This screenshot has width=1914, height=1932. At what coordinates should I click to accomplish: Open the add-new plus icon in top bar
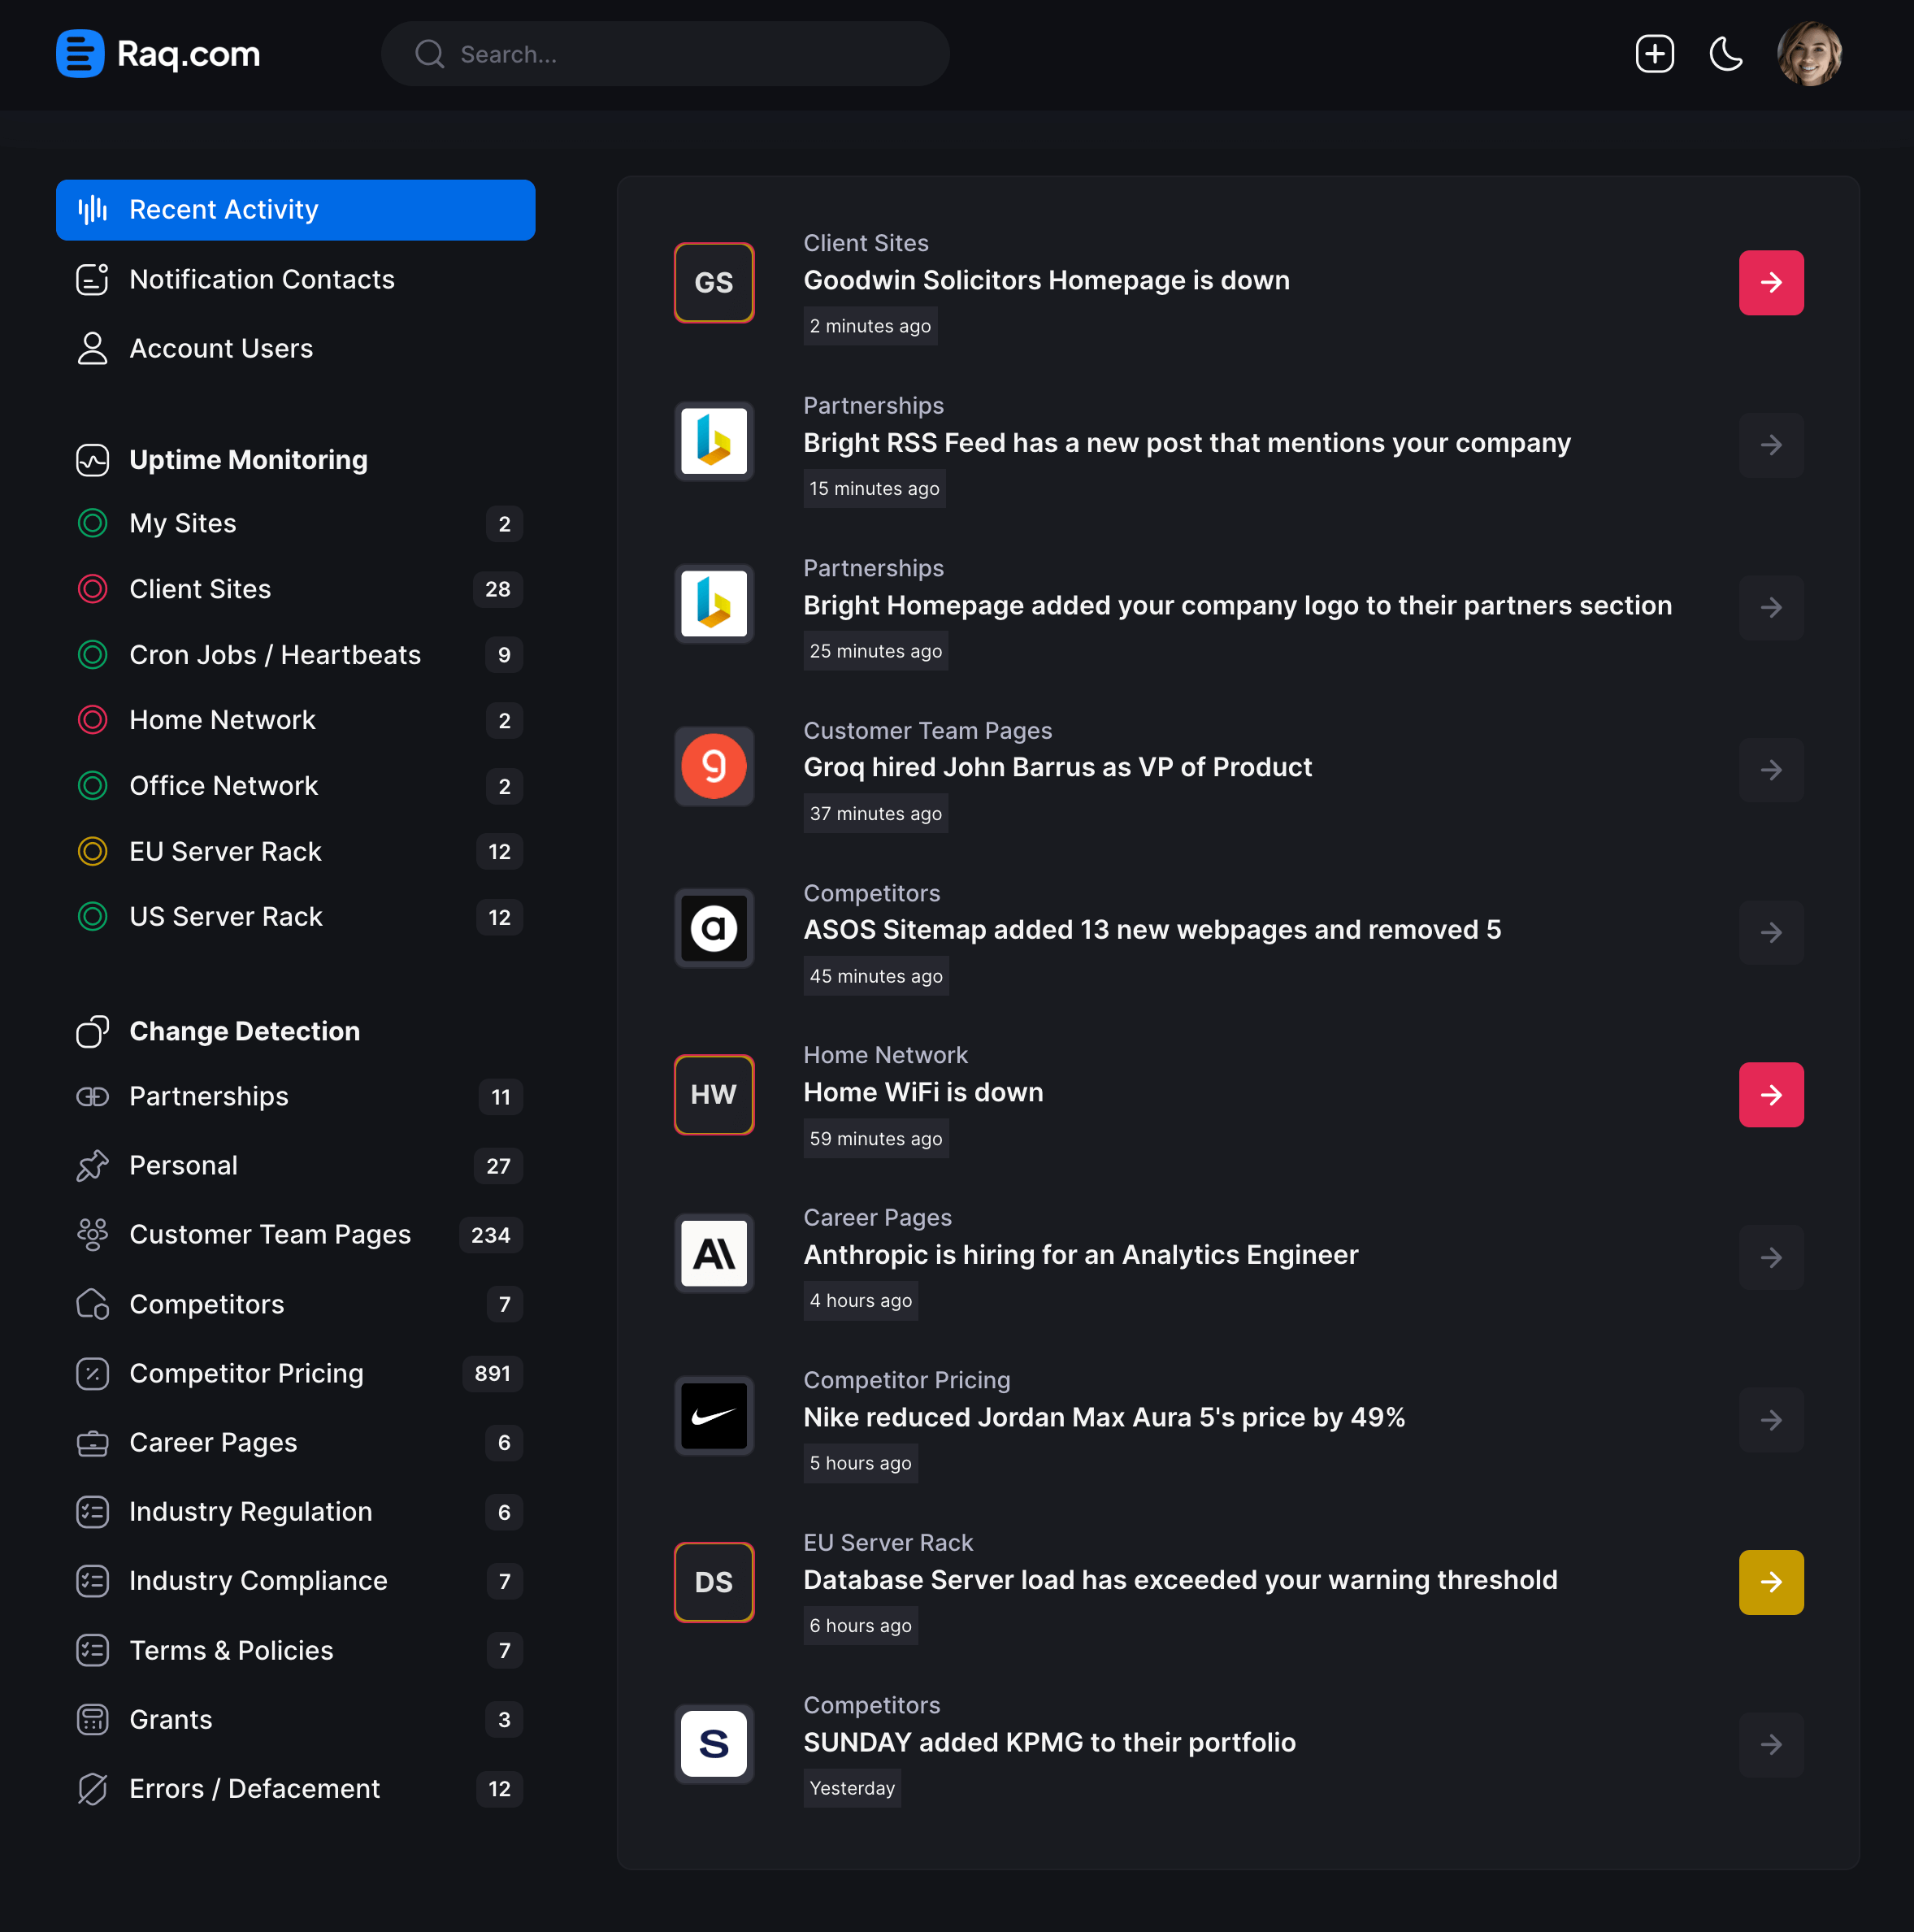[1654, 53]
